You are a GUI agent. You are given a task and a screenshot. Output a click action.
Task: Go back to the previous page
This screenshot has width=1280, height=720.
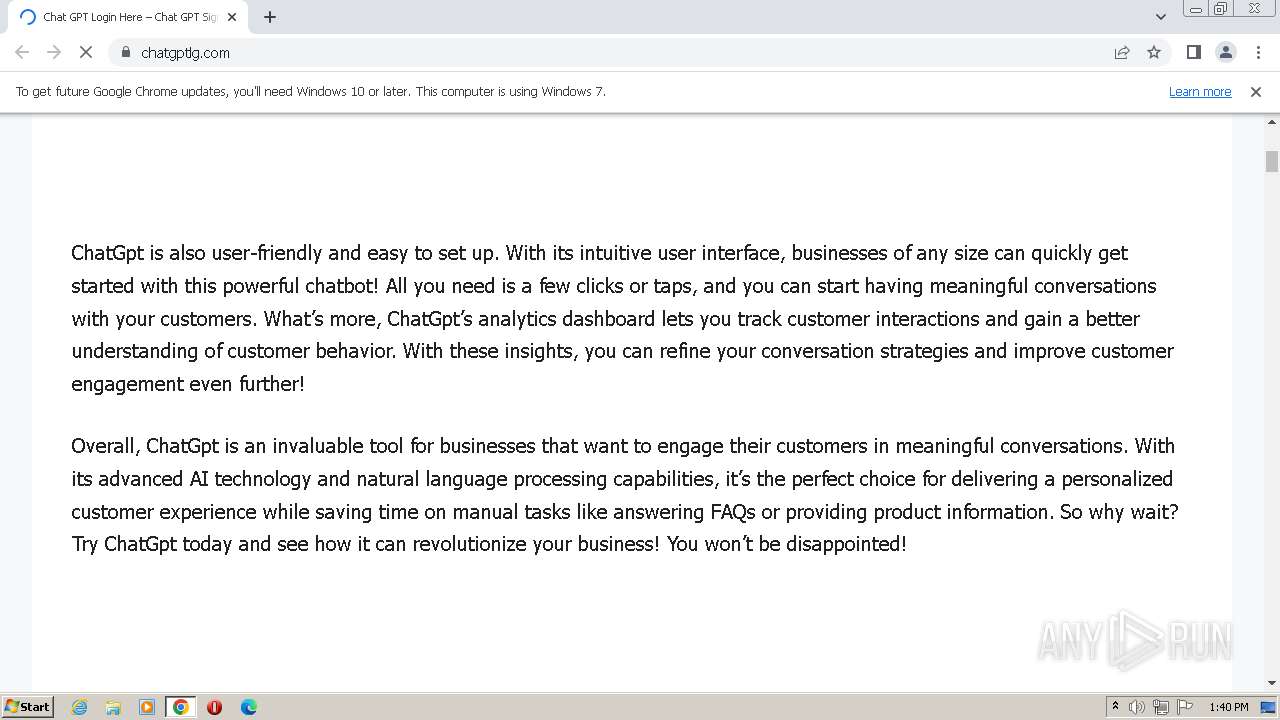coord(22,52)
